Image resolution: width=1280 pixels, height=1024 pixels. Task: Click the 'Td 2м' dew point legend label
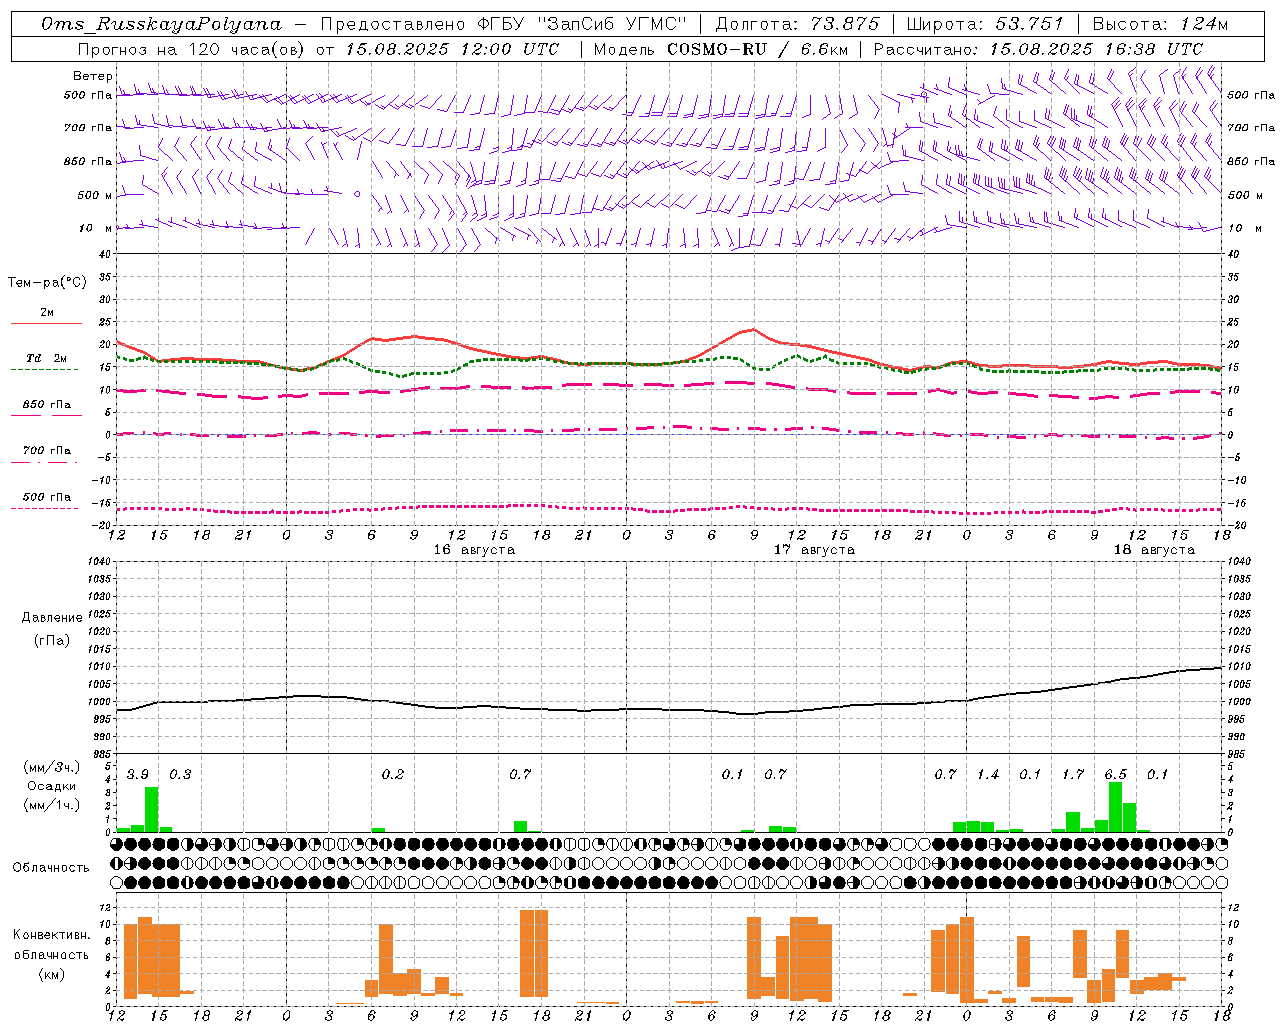pos(46,358)
